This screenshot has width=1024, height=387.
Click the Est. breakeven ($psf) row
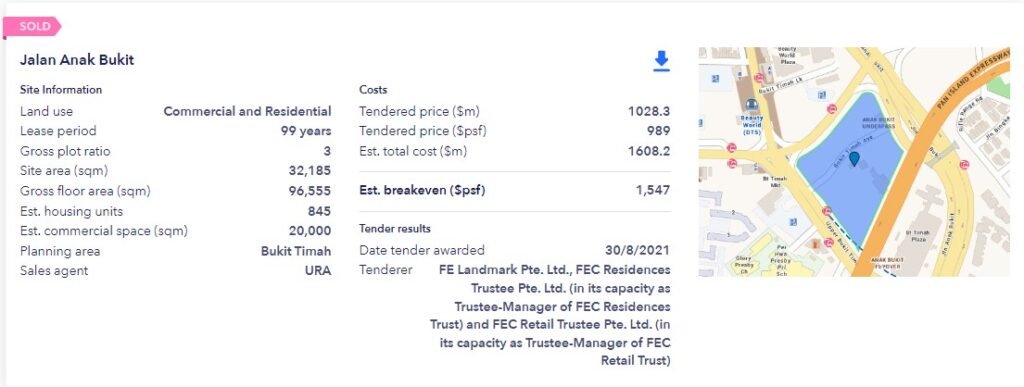(515, 191)
